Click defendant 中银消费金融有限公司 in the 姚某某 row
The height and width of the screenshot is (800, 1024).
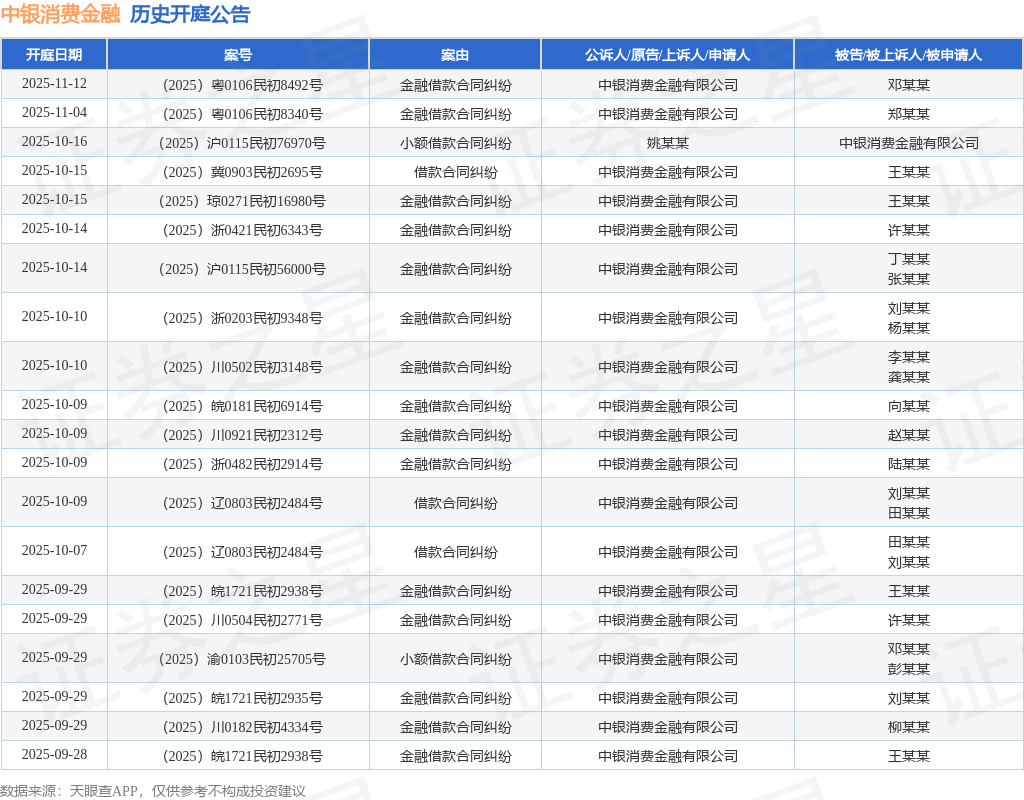[x=908, y=143]
